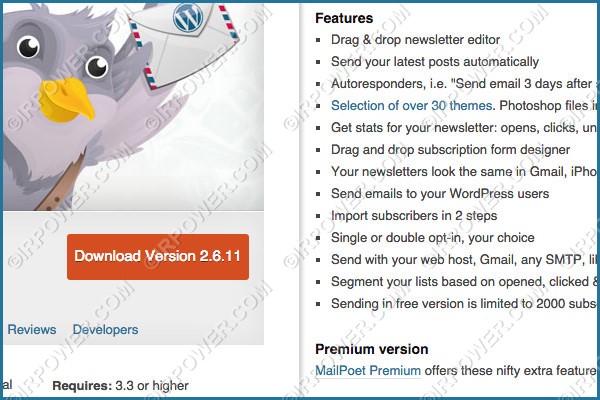Click the Send your latest posts automatically line
Viewport: 600px width, 400px height.
[435, 62]
